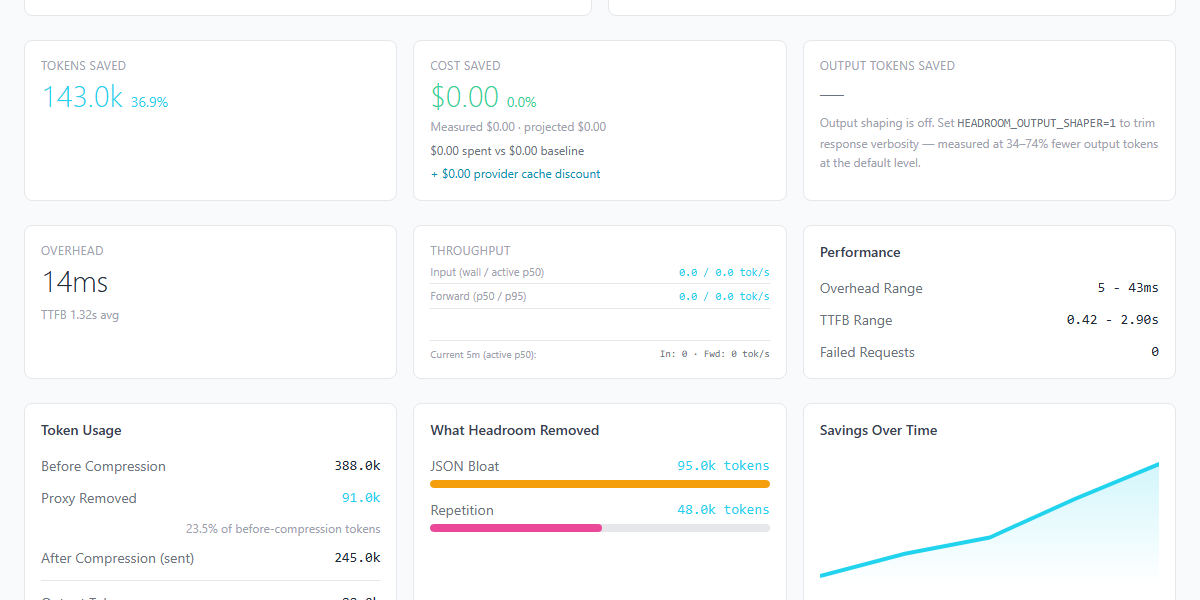Click '23.5% of before-compression tokens' note
The image size is (1200, 600).
(x=283, y=528)
